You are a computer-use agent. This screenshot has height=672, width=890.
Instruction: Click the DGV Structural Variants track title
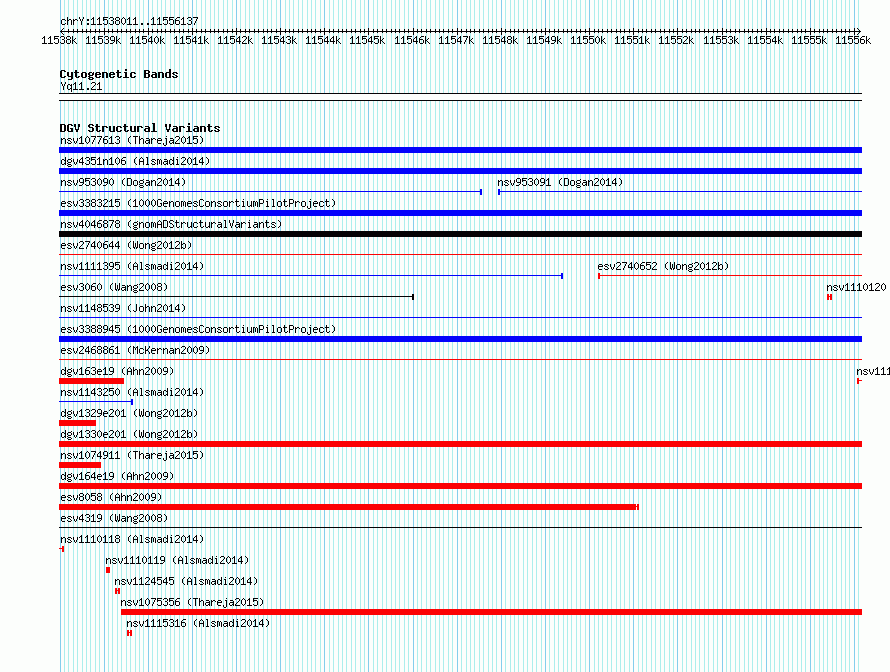tap(140, 128)
